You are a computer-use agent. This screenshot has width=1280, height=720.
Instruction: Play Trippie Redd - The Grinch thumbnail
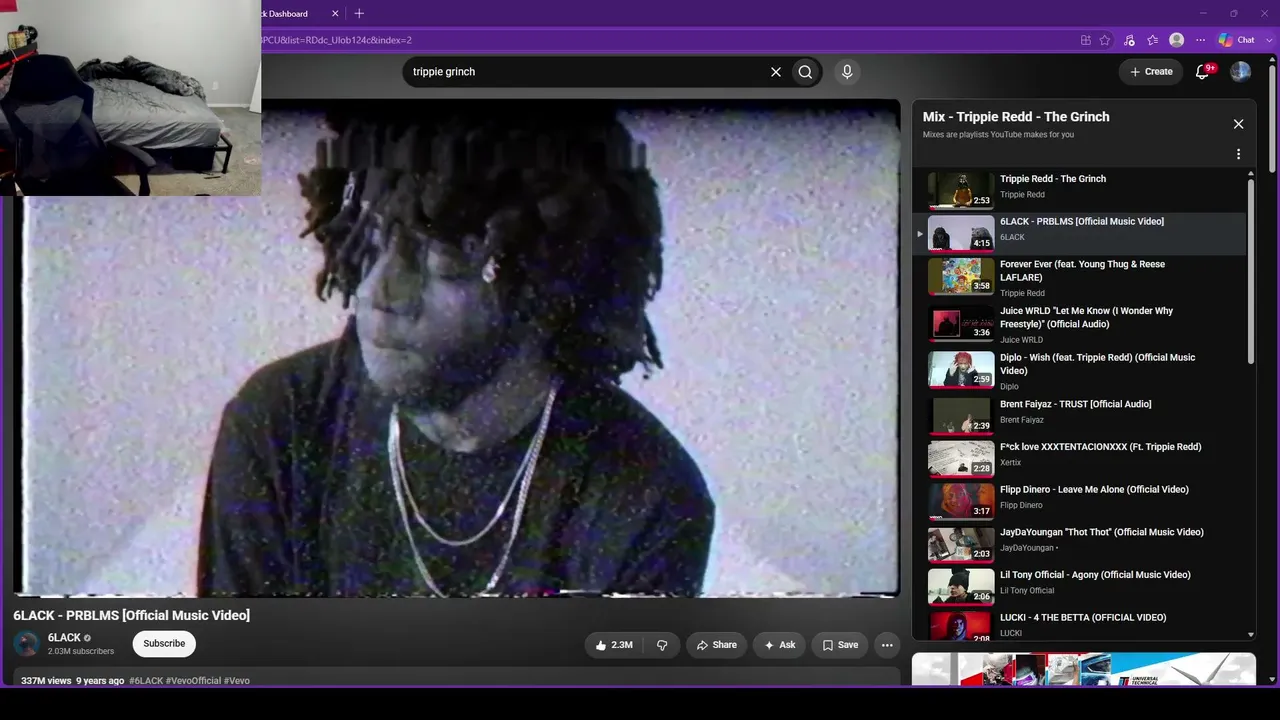(x=961, y=190)
